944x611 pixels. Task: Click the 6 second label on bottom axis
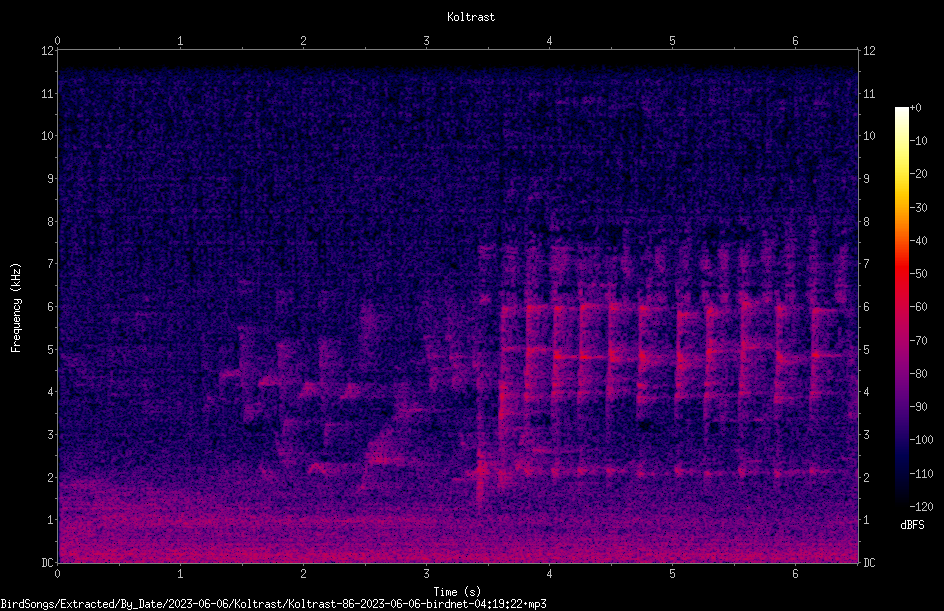pyautogui.click(x=795, y=574)
